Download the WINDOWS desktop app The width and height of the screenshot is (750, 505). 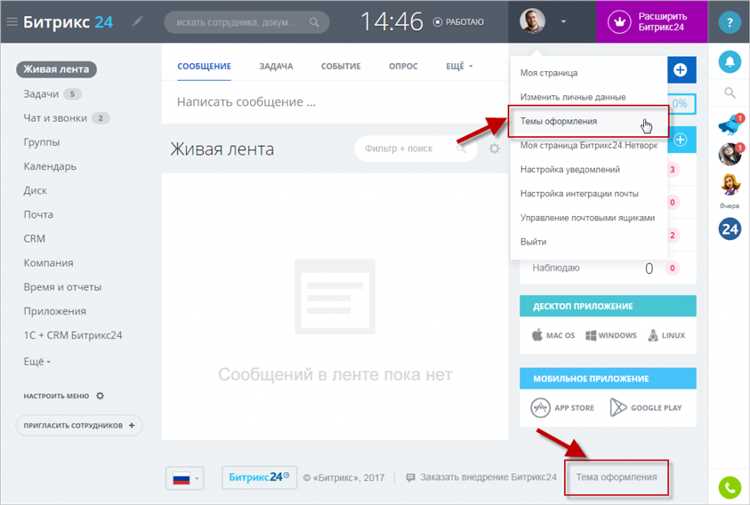[611, 335]
